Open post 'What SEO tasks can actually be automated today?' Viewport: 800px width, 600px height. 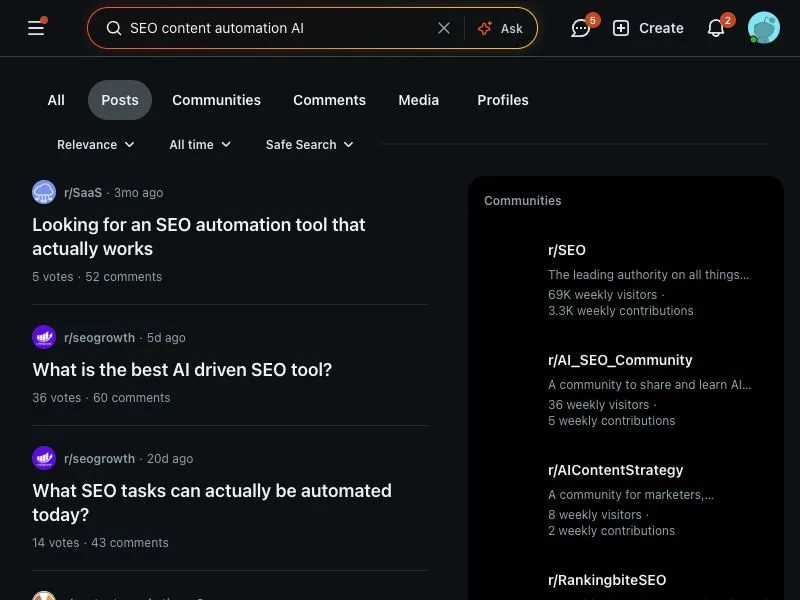coord(212,503)
